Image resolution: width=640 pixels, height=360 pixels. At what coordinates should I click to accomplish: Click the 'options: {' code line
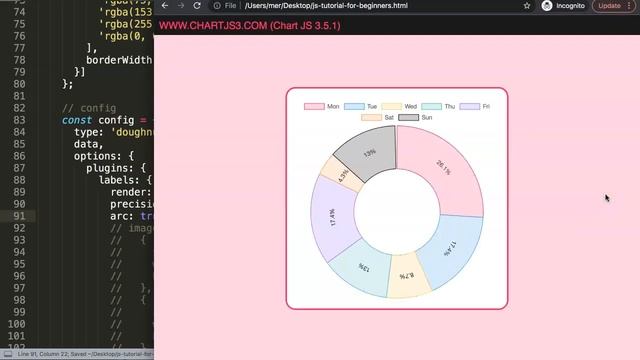click(x=104, y=156)
